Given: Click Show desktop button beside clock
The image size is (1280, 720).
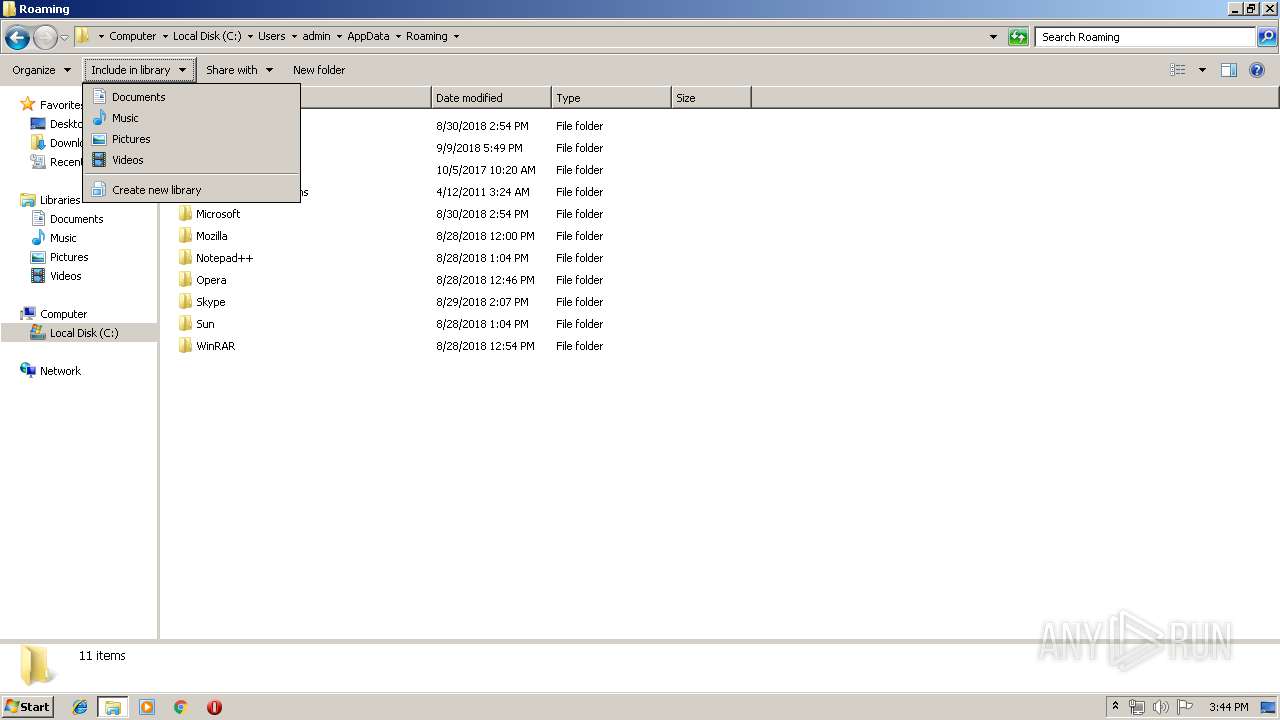Looking at the screenshot, I should tap(1268, 707).
